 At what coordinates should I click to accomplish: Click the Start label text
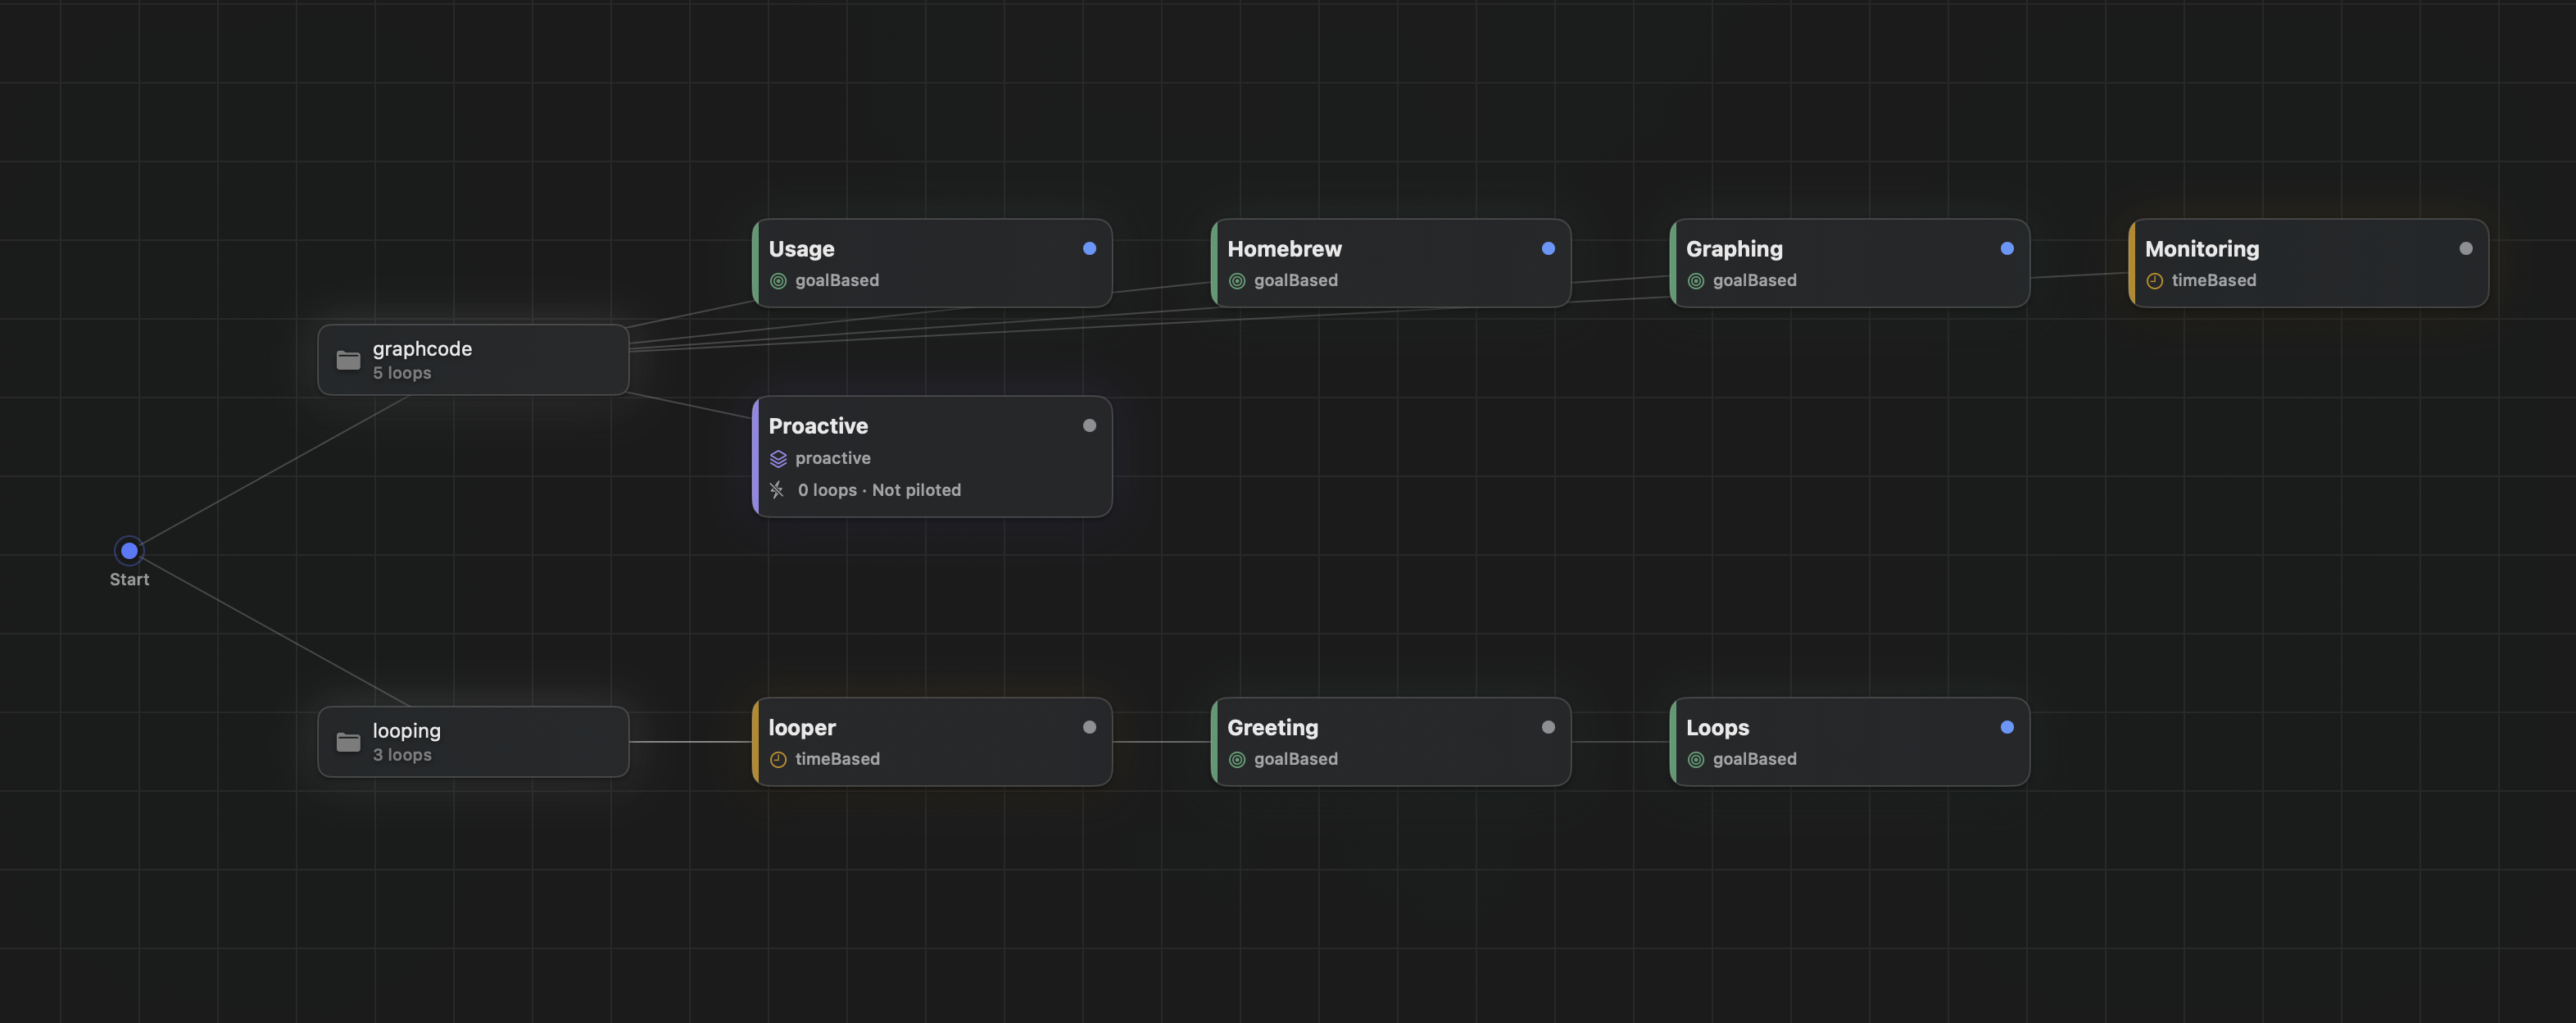pyautogui.click(x=129, y=580)
